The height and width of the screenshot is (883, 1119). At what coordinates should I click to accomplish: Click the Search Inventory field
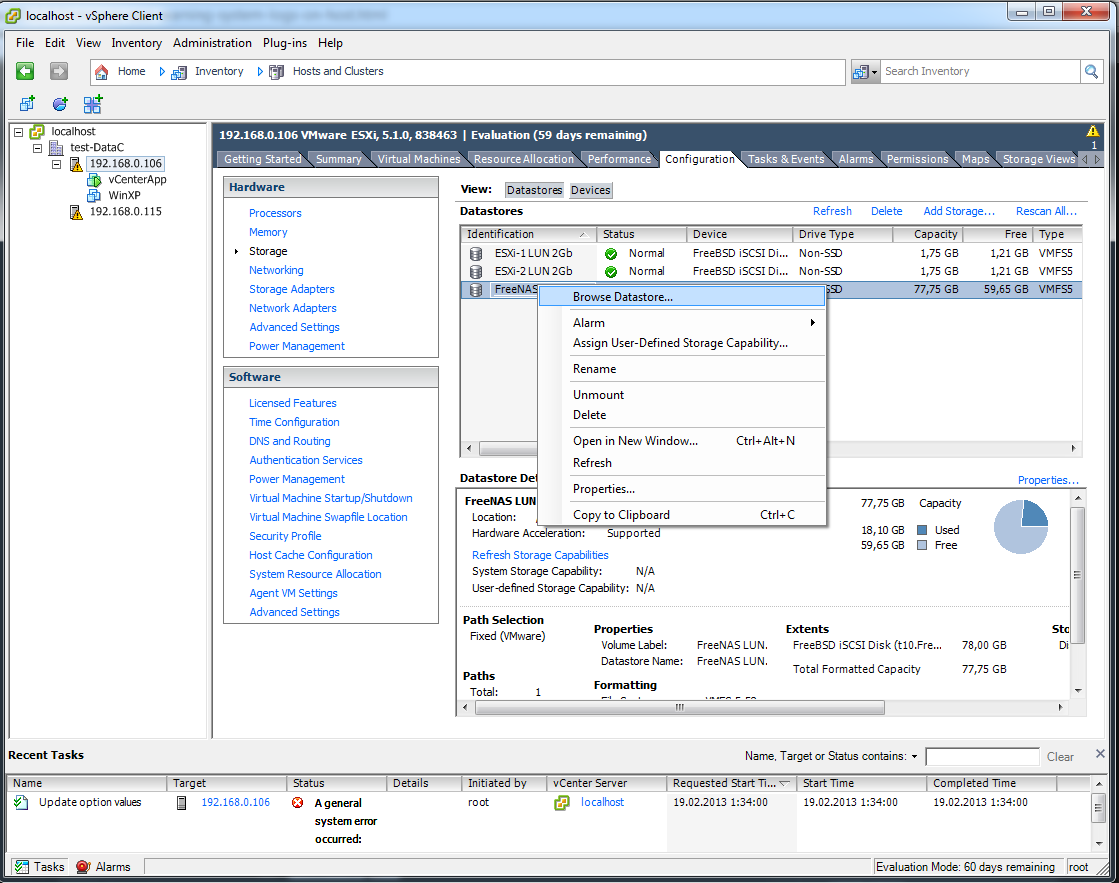pyautogui.click(x=979, y=71)
